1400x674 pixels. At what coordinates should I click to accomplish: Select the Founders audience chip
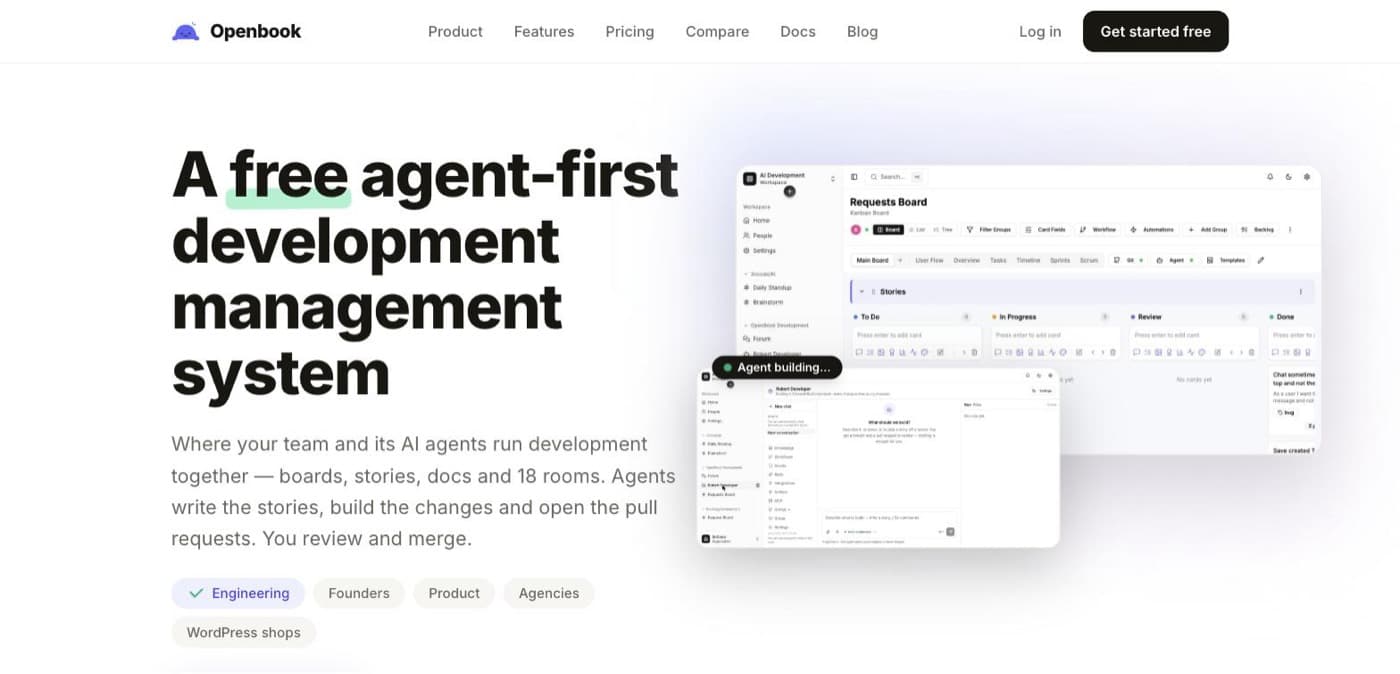pyautogui.click(x=359, y=593)
